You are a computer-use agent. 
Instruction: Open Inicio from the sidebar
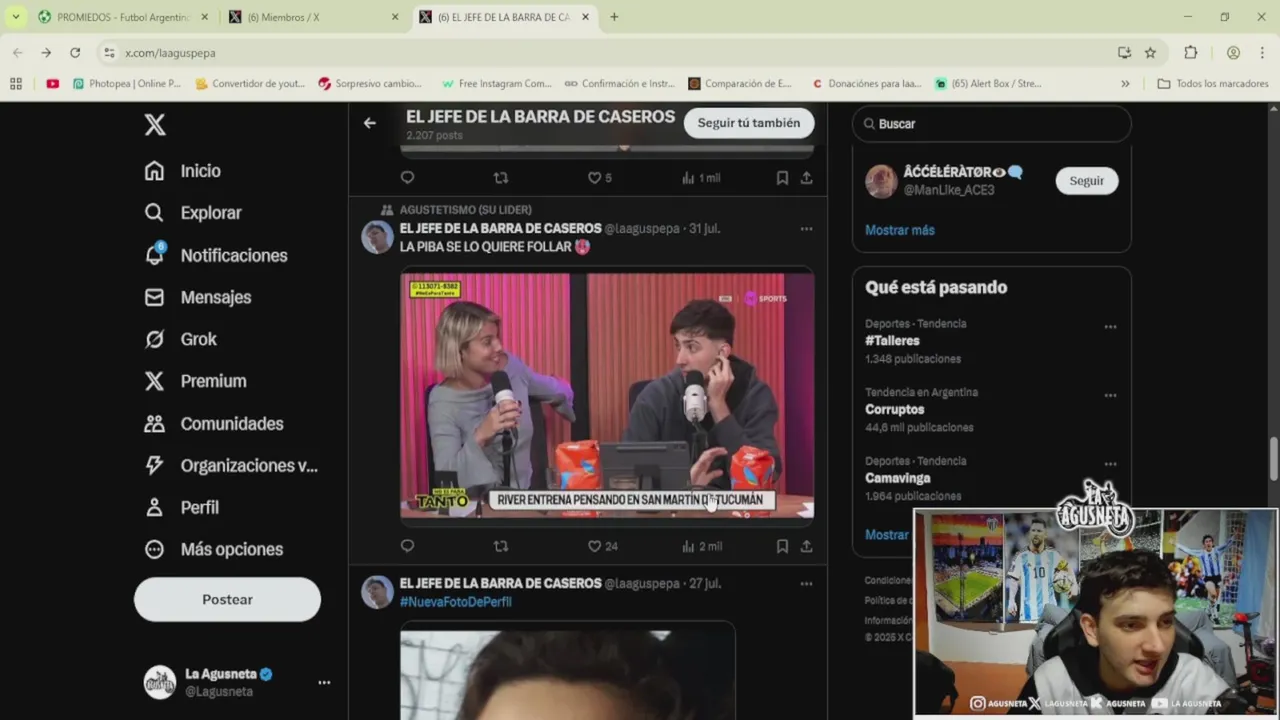click(x=183, y=171)
